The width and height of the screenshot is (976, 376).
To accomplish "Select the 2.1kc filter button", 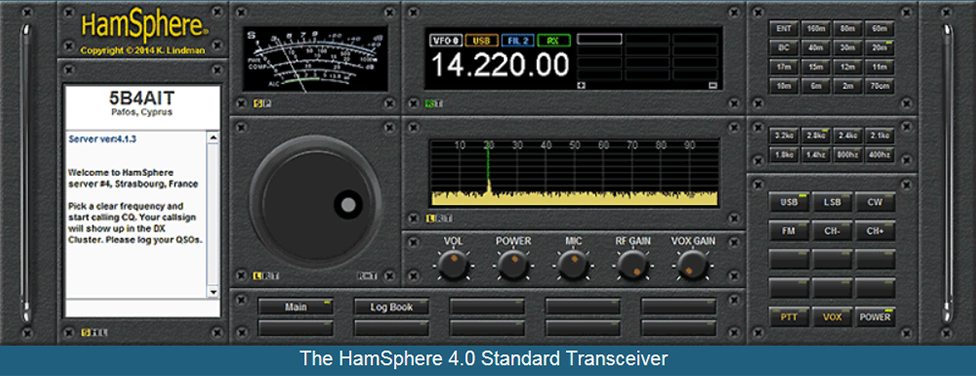I will point(879,135).
